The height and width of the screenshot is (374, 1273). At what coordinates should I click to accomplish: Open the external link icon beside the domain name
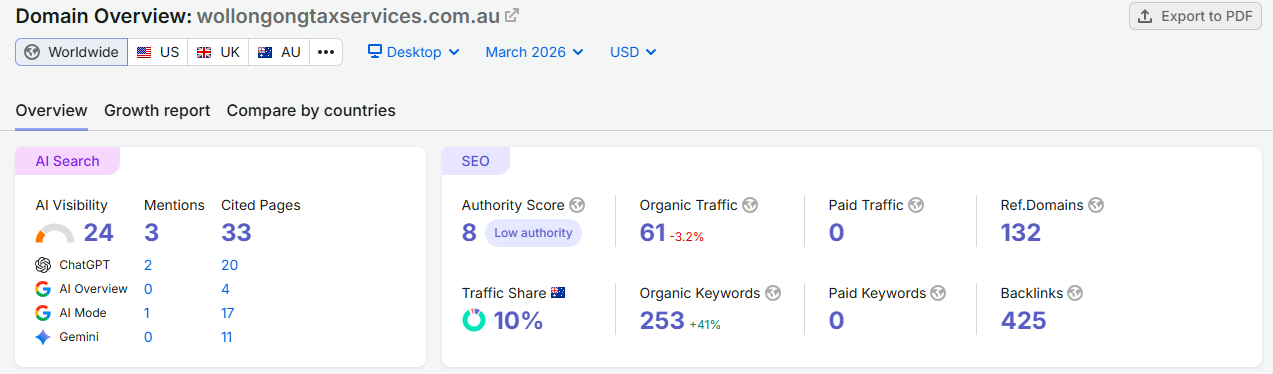pos(512,16)
